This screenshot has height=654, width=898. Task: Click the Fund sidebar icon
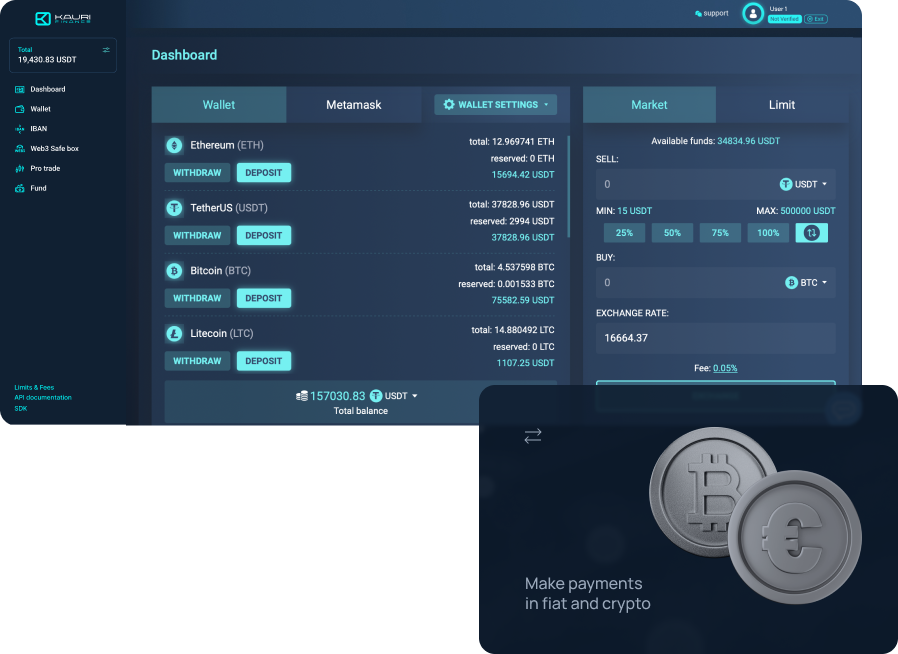click(20, 188)
